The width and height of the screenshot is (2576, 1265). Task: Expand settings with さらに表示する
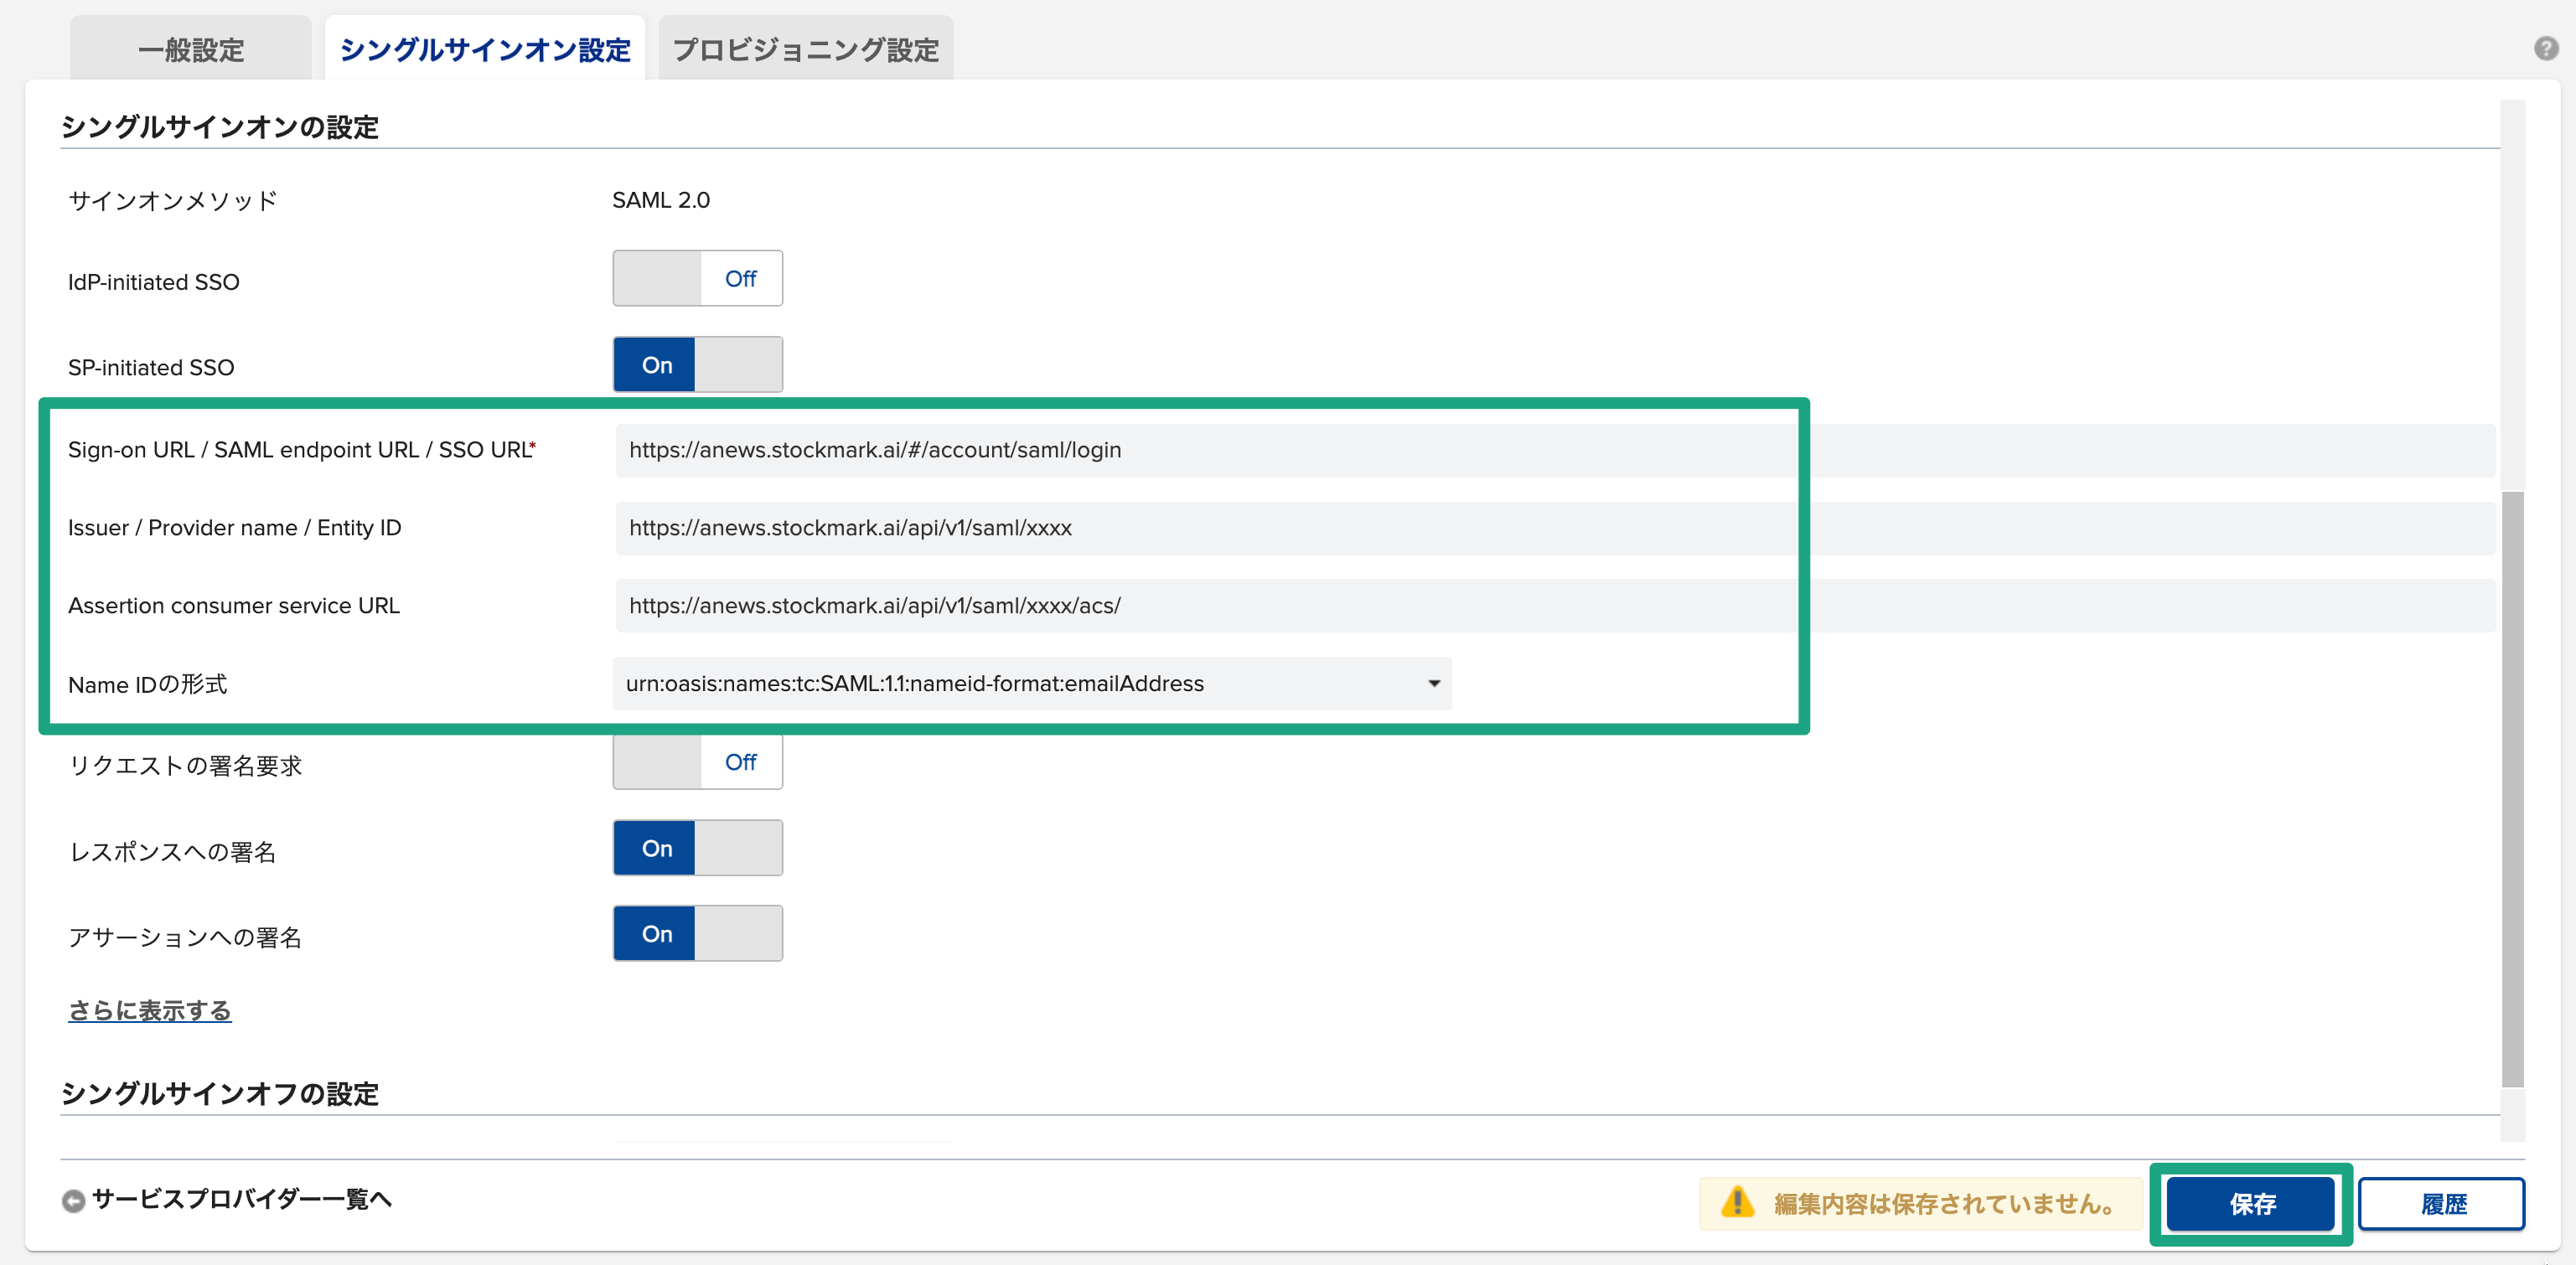(x=150, y=1010)
